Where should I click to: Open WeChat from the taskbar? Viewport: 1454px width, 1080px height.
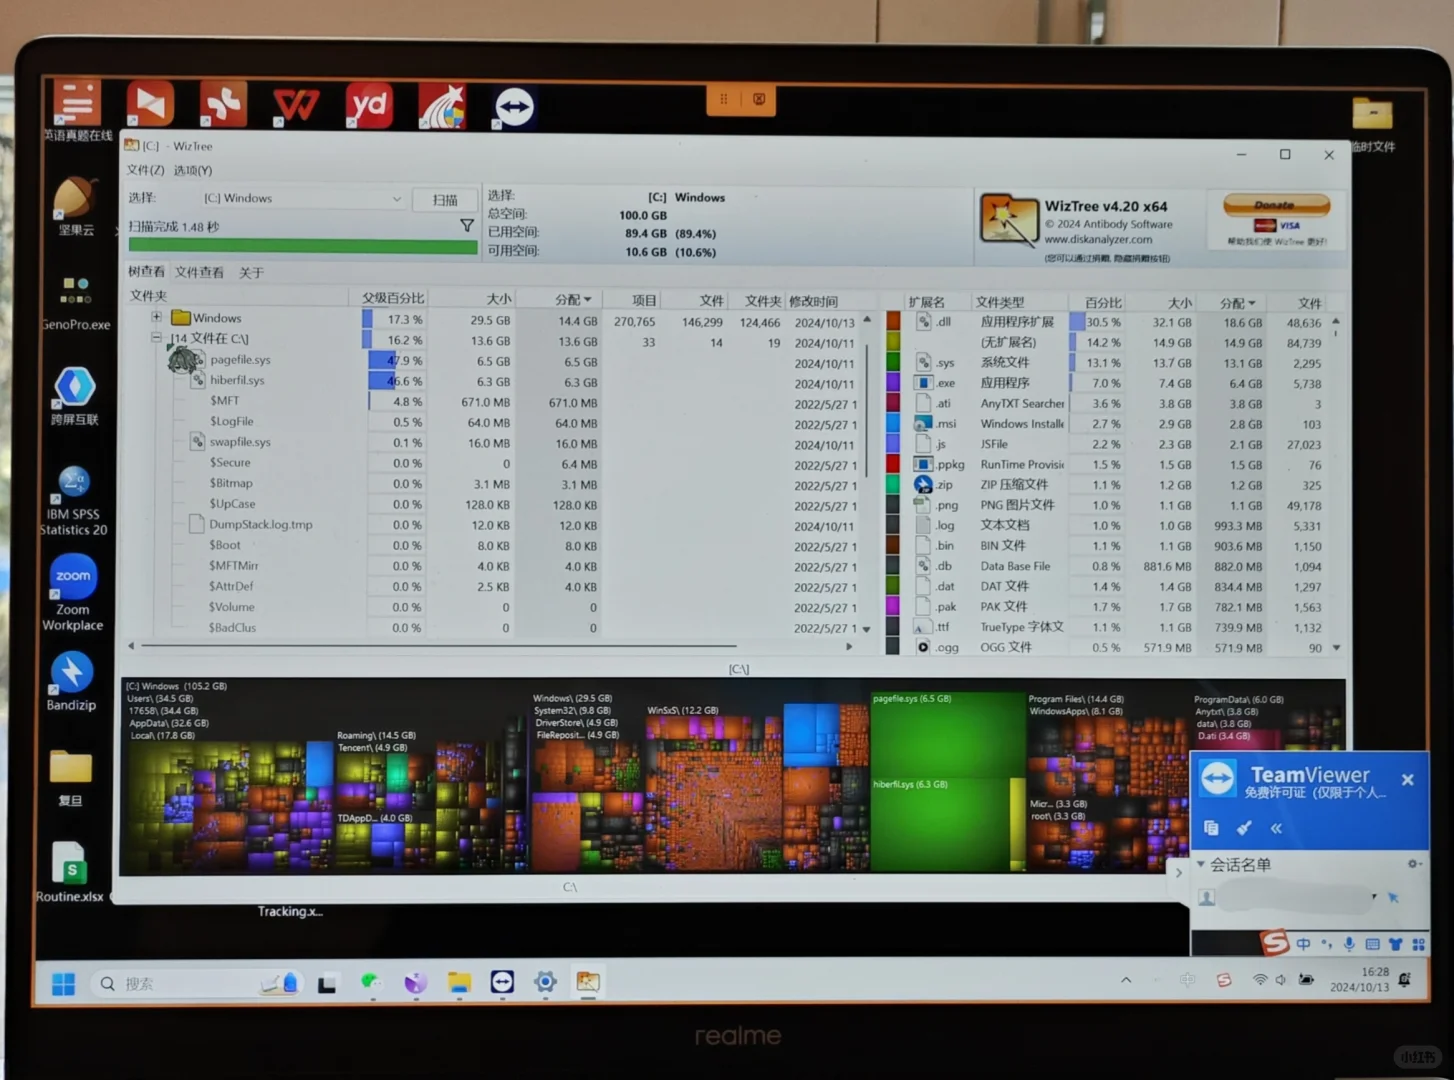pyautogui.click(x=371, y=982)
